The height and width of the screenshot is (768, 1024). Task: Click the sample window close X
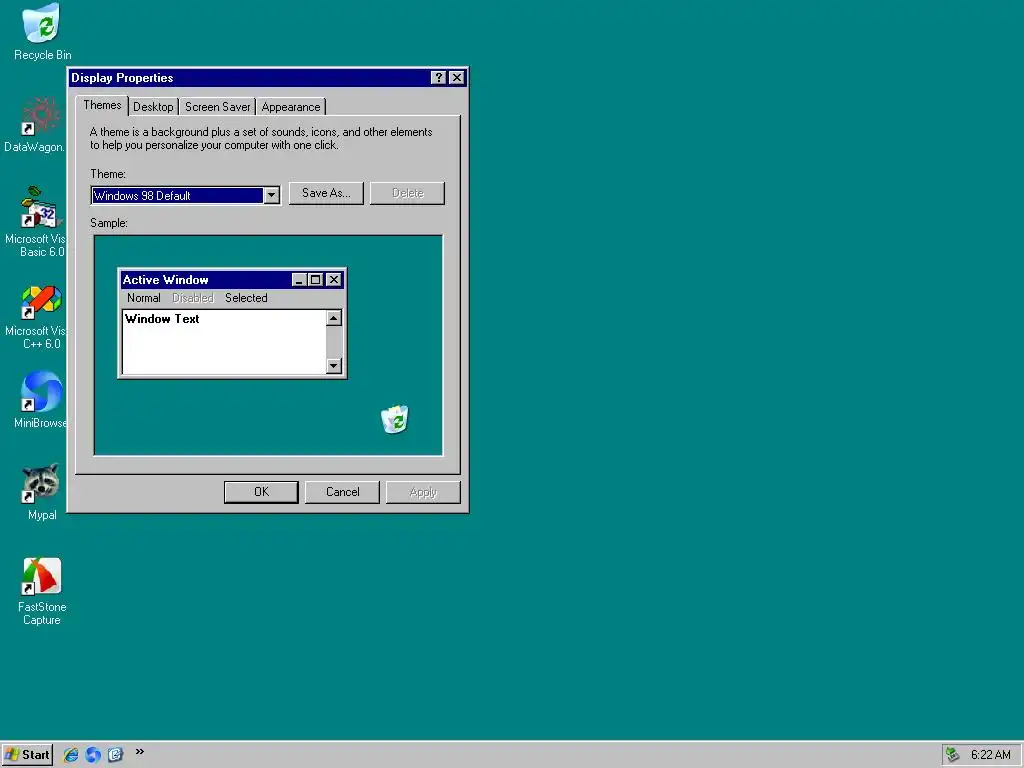coord(334,280)
